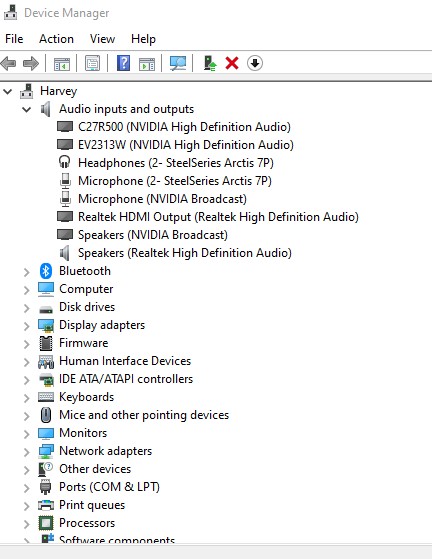
Task: Expand the Display adapters category
Action: [x=26, y=326]
